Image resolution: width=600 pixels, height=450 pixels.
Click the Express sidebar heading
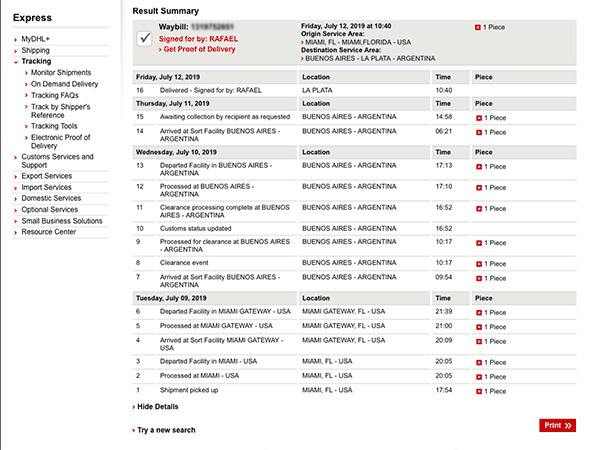click(32, 18)
